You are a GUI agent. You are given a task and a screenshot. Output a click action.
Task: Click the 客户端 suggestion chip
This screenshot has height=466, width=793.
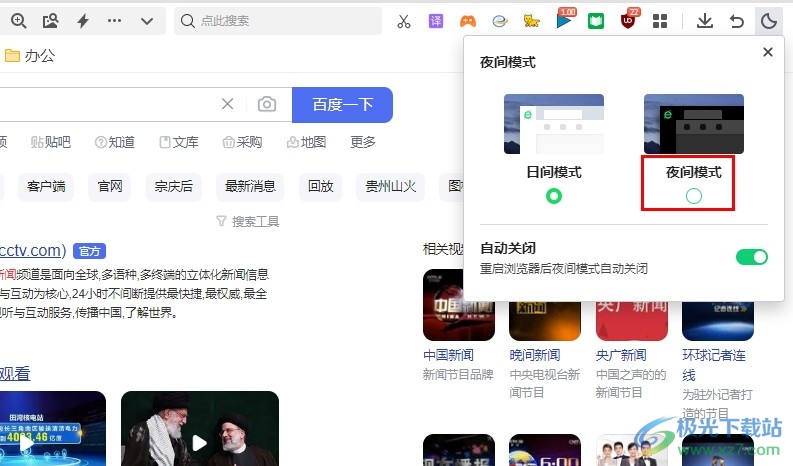coord(46,187)
